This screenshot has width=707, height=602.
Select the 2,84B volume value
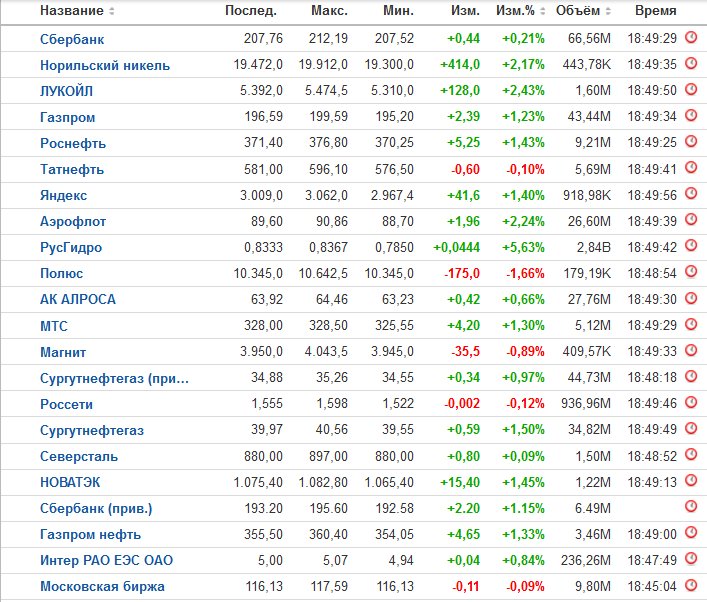click(593, 248)
